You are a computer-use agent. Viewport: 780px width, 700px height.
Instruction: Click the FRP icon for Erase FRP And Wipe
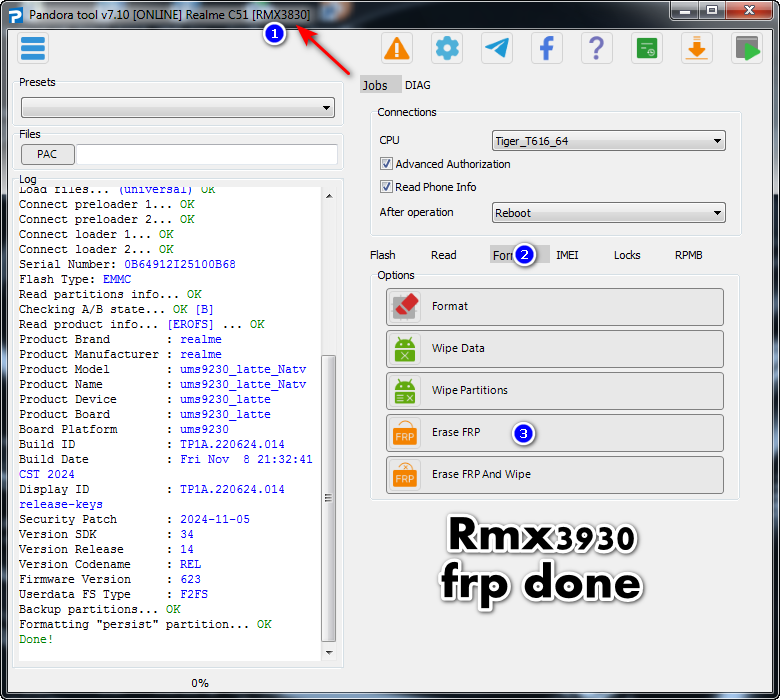pyautogui.click(x=405, y=475)
